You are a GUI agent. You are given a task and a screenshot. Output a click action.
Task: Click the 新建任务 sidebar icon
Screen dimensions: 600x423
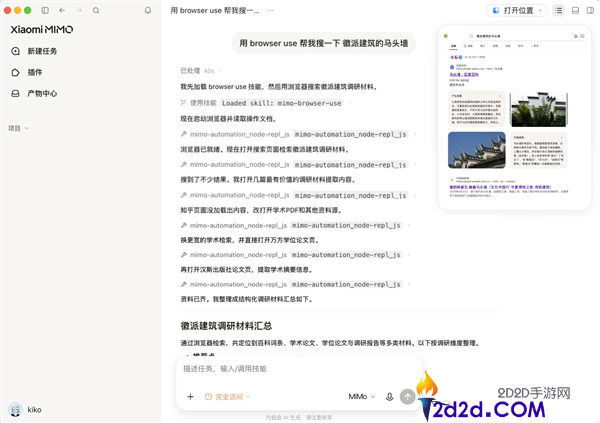[x=15, y=51]
